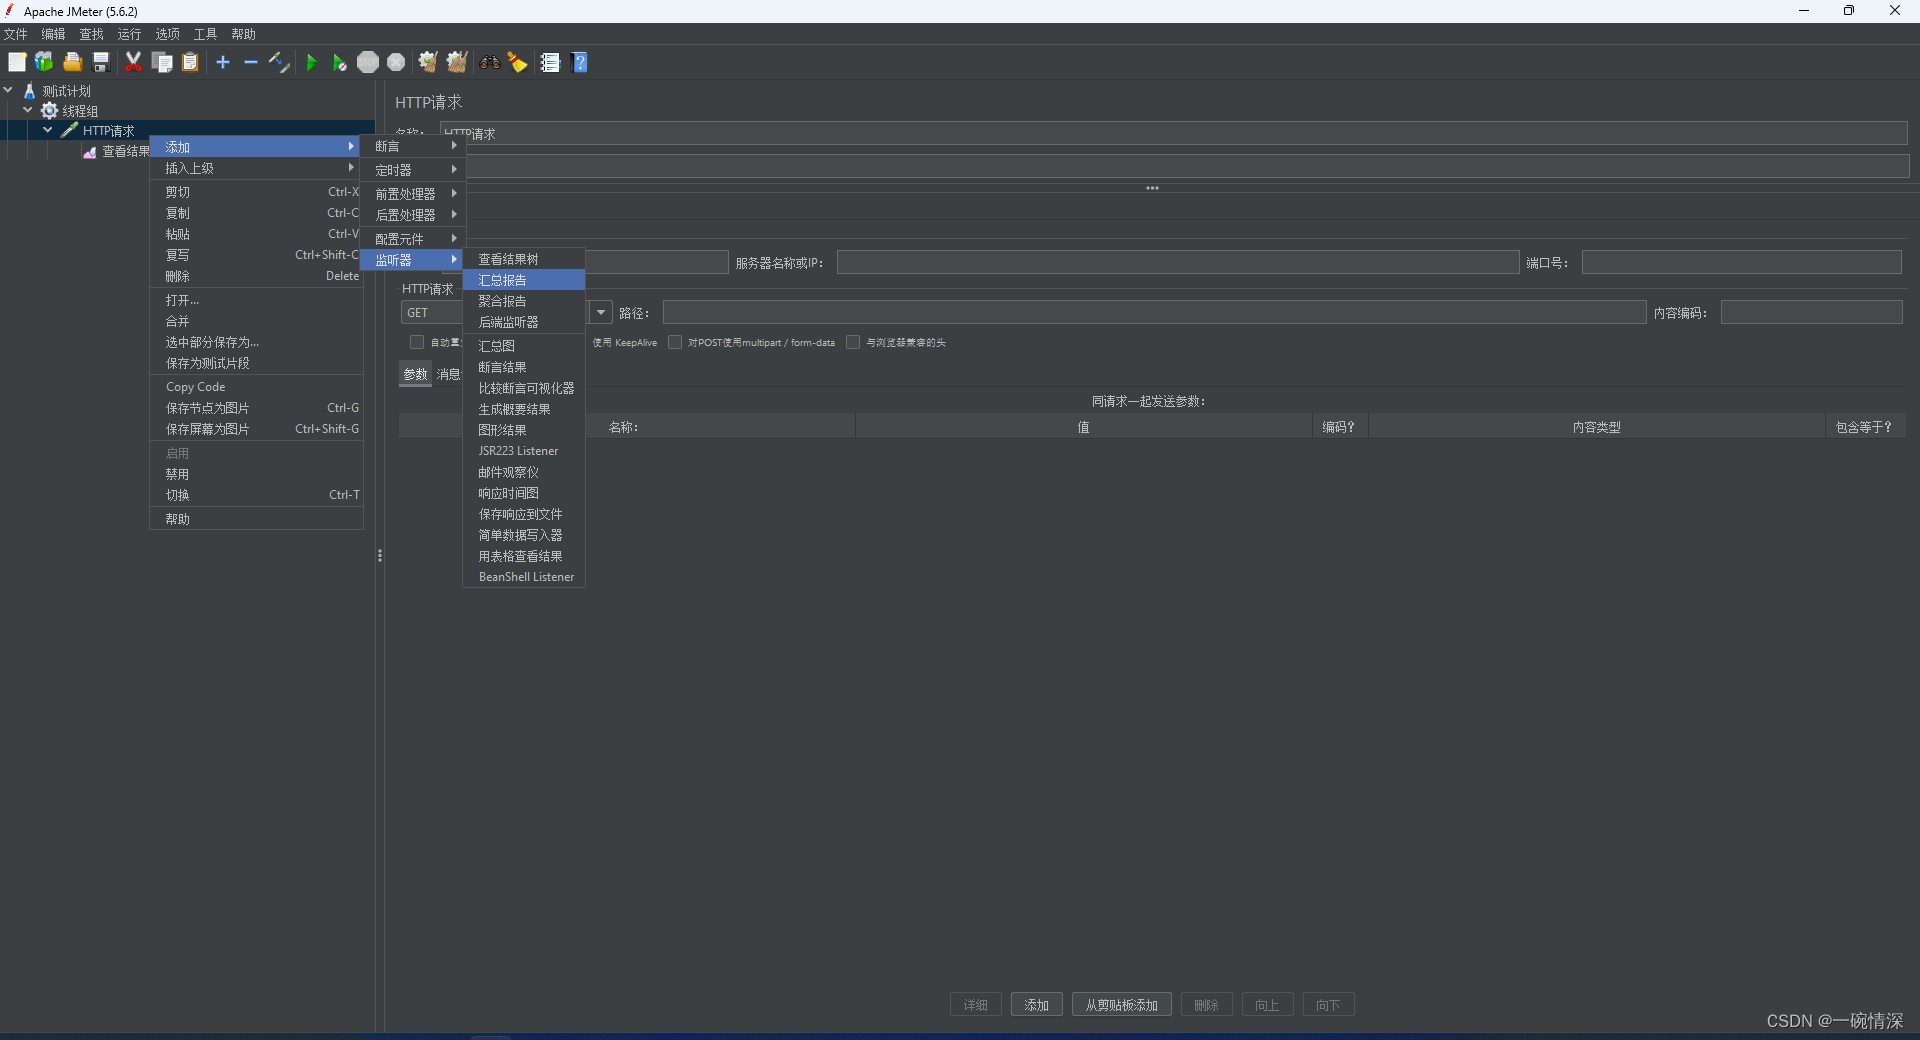The width and height of the screenshot is (1920, 1040).
Task: Click the Clear all double broom icon
Action: (x=457, y=62)
